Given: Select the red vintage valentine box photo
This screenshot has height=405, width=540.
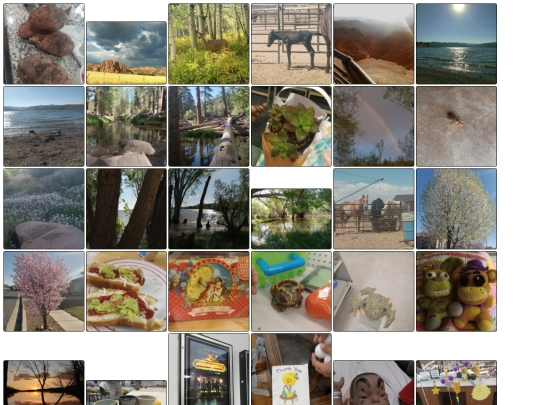Looking at the screenshot, I should (x=209, y=291).
